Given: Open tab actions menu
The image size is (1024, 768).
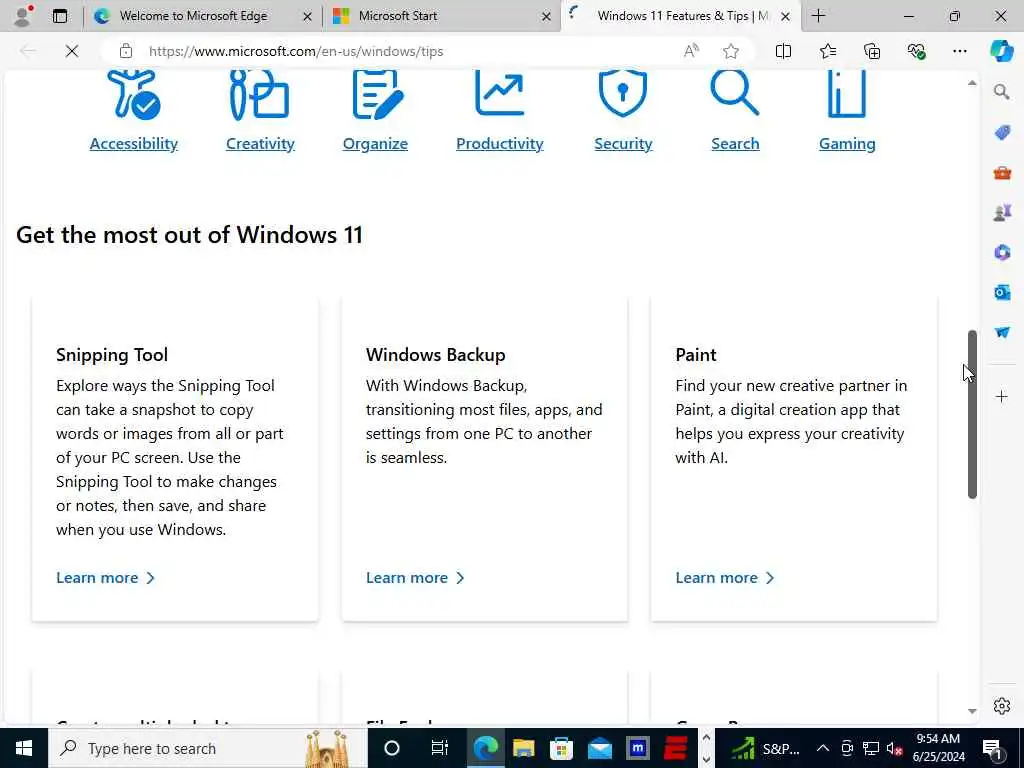Looking at the screenshot, I should click(60, 16).
